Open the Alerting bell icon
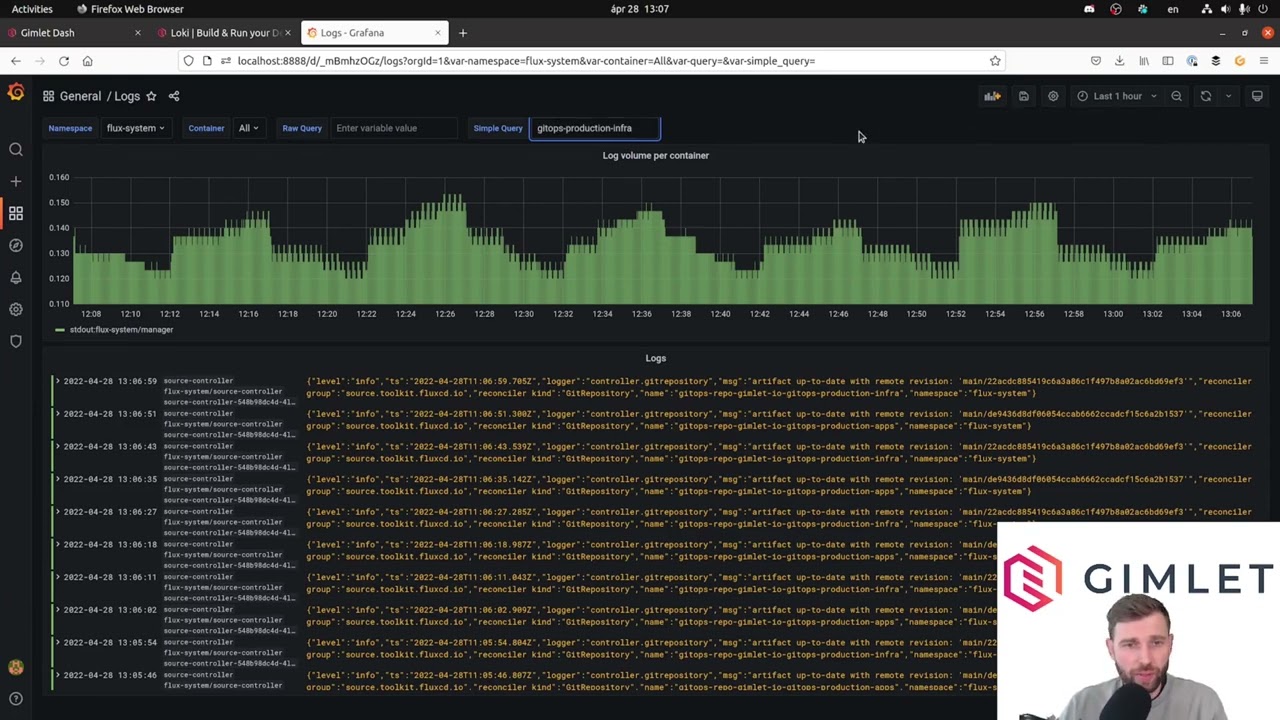 (16, 277)
